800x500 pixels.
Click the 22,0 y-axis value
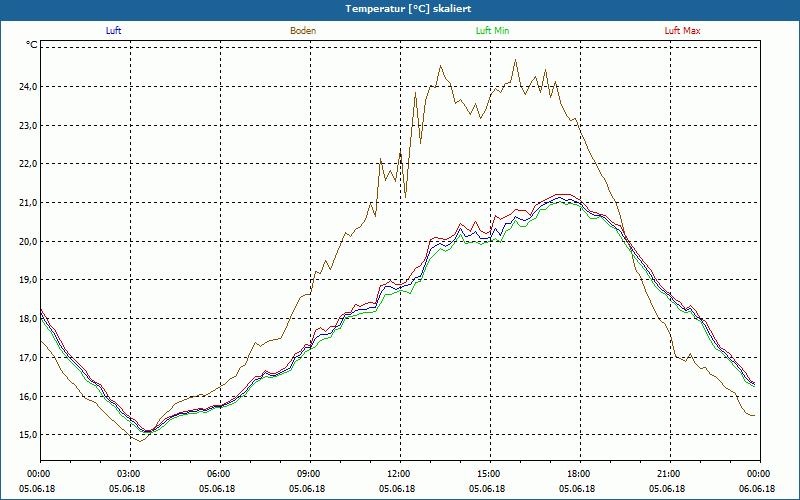pyautogui.click(x=29, y=164)
